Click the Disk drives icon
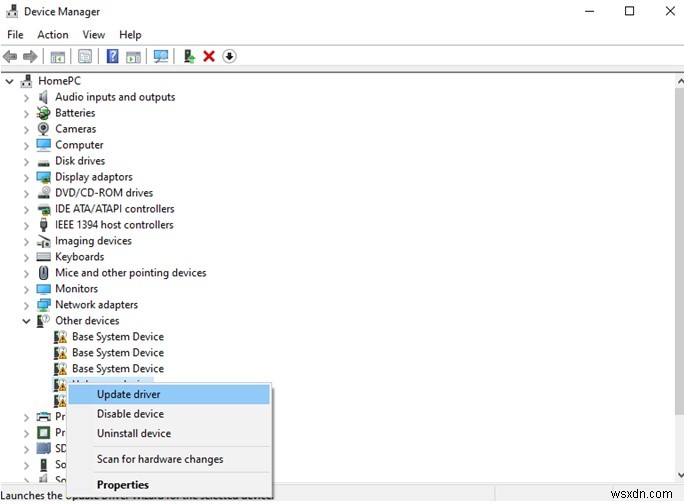The image size is (684, 504). (44, 163)
